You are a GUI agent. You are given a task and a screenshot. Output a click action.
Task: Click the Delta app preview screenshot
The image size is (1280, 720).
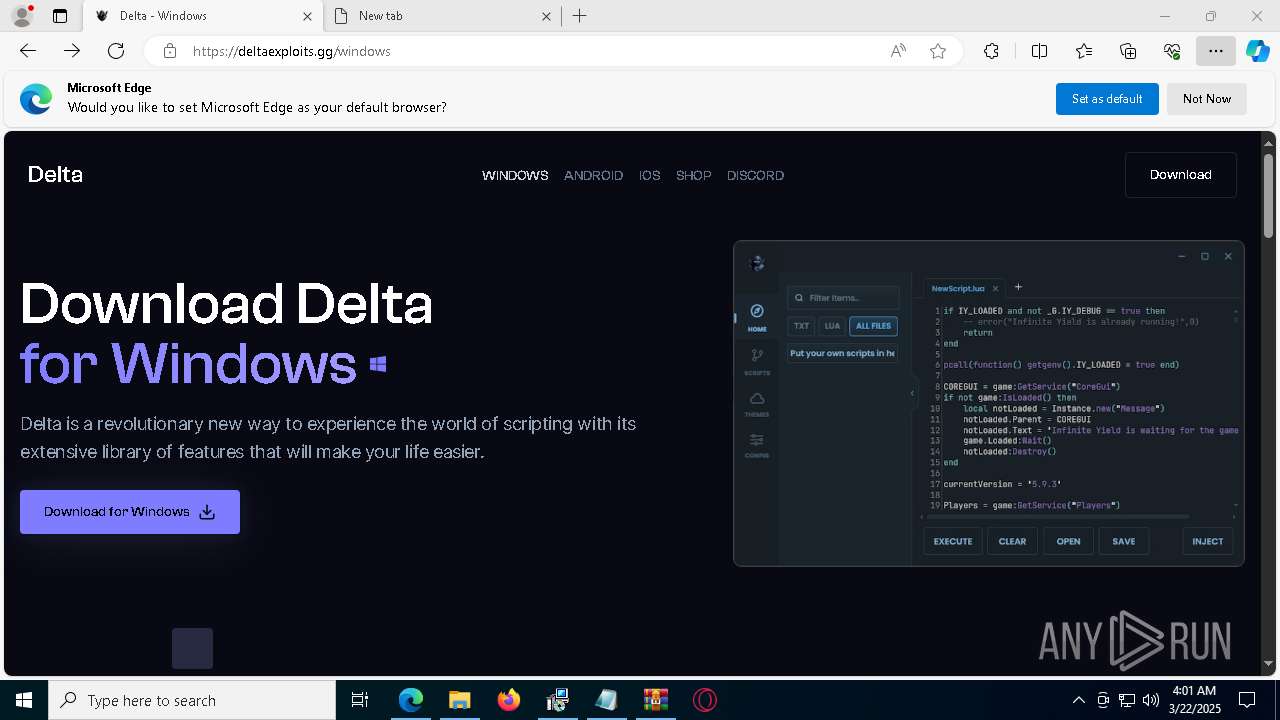click(x=989, y=404)
